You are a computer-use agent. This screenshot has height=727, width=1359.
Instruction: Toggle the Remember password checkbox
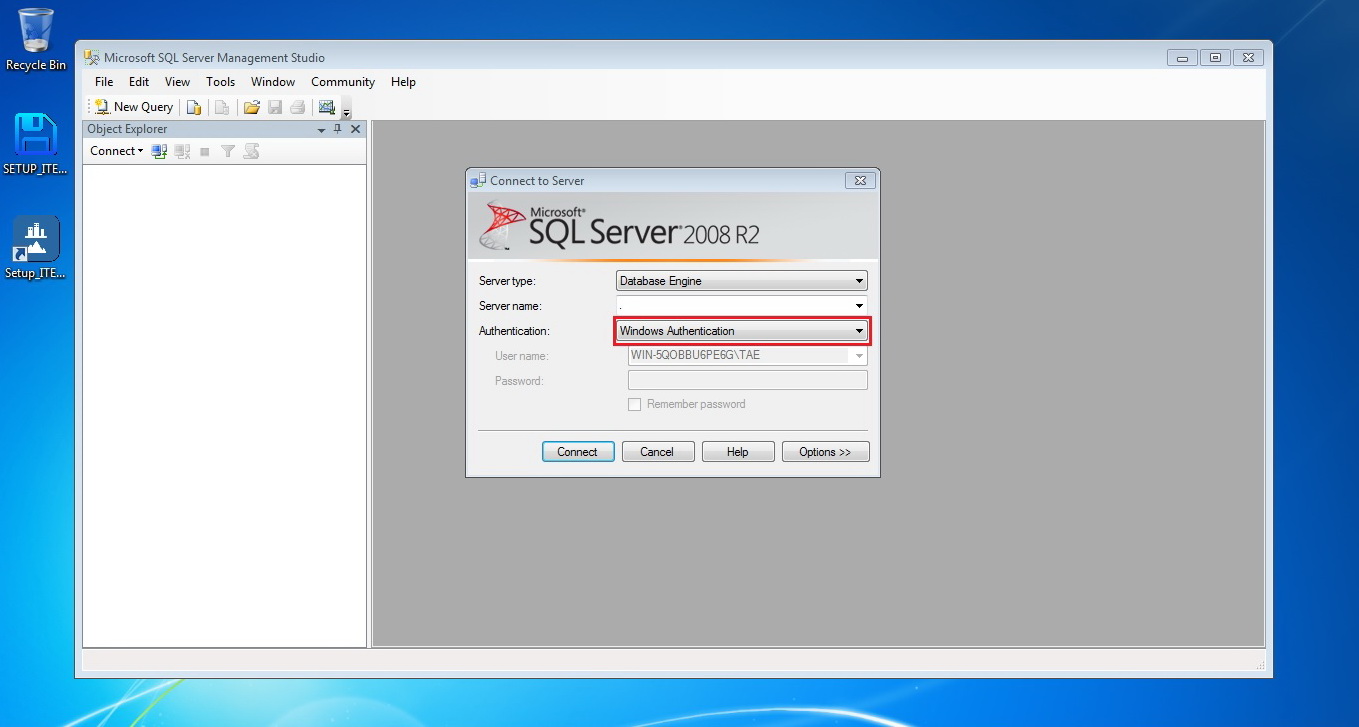(634, 404)
